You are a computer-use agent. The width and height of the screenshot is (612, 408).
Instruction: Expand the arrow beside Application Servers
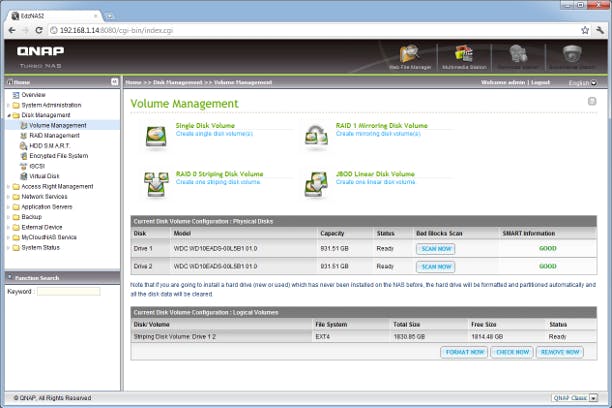9,207
